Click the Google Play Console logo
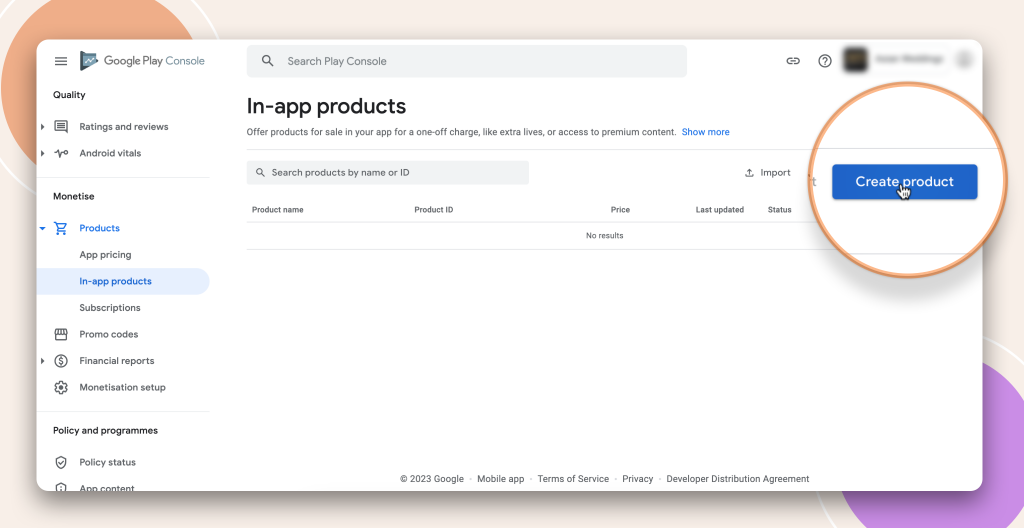Viewport: 1024px width, 528px height. click(142, 61)
